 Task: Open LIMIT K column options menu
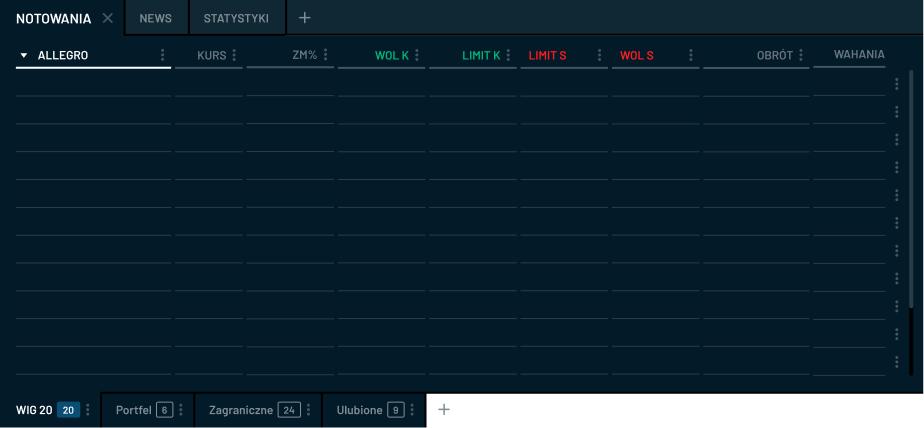tap(508, 55)
